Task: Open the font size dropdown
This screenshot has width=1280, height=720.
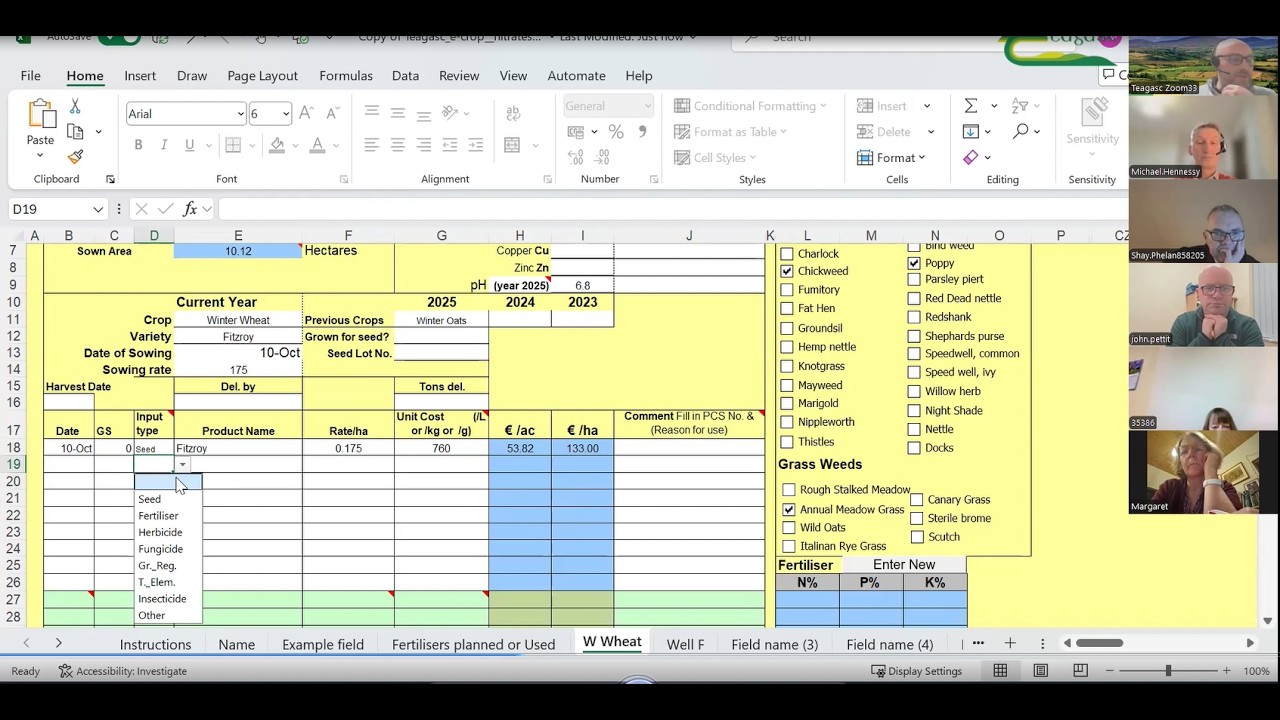Action: [285, 114]
